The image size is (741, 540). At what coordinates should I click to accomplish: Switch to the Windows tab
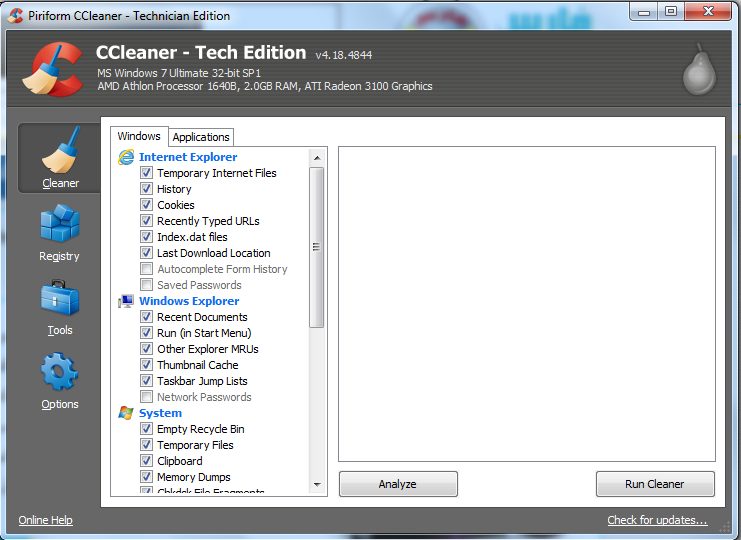point(139,136)
